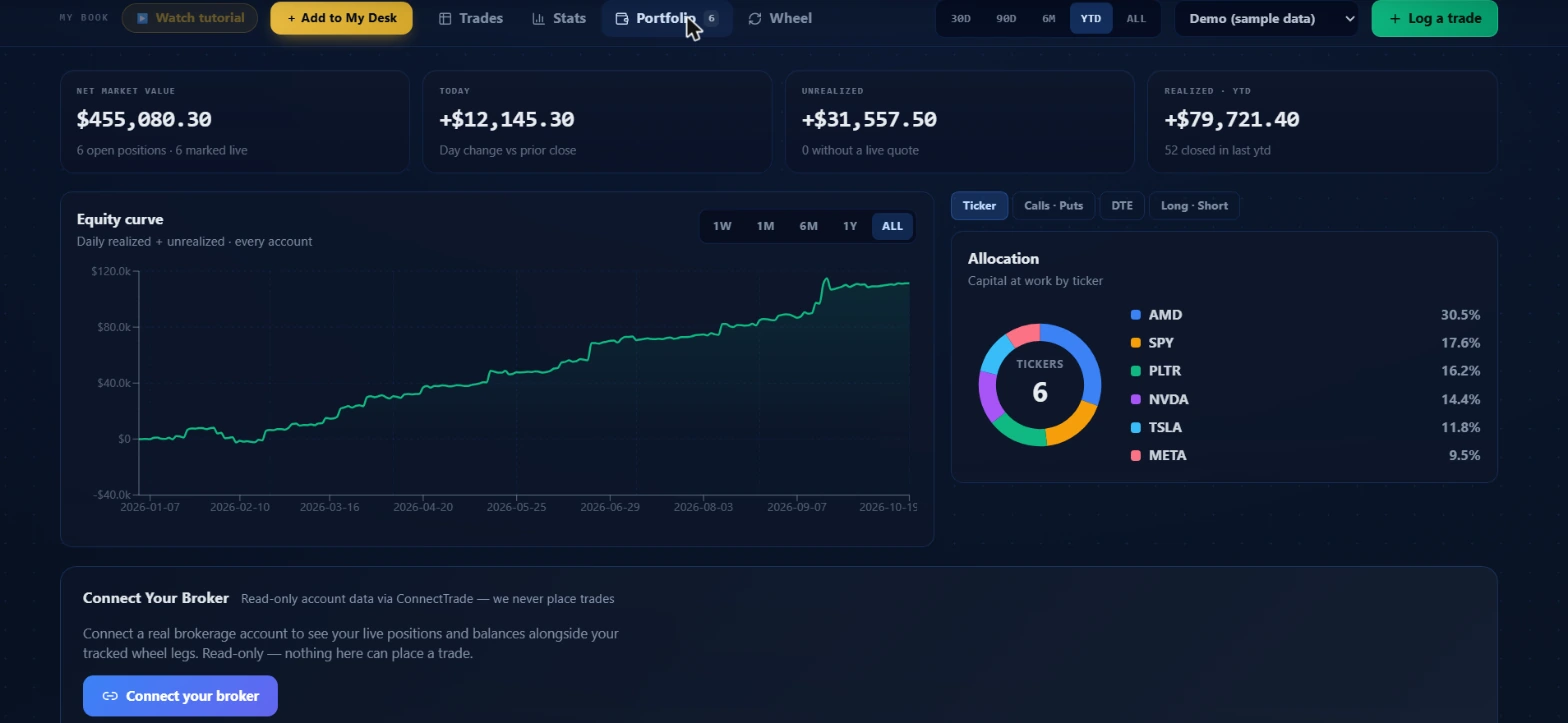Switch allocation view to Ticker
The height and width of the screenshot is (723, 1568).
979,206
